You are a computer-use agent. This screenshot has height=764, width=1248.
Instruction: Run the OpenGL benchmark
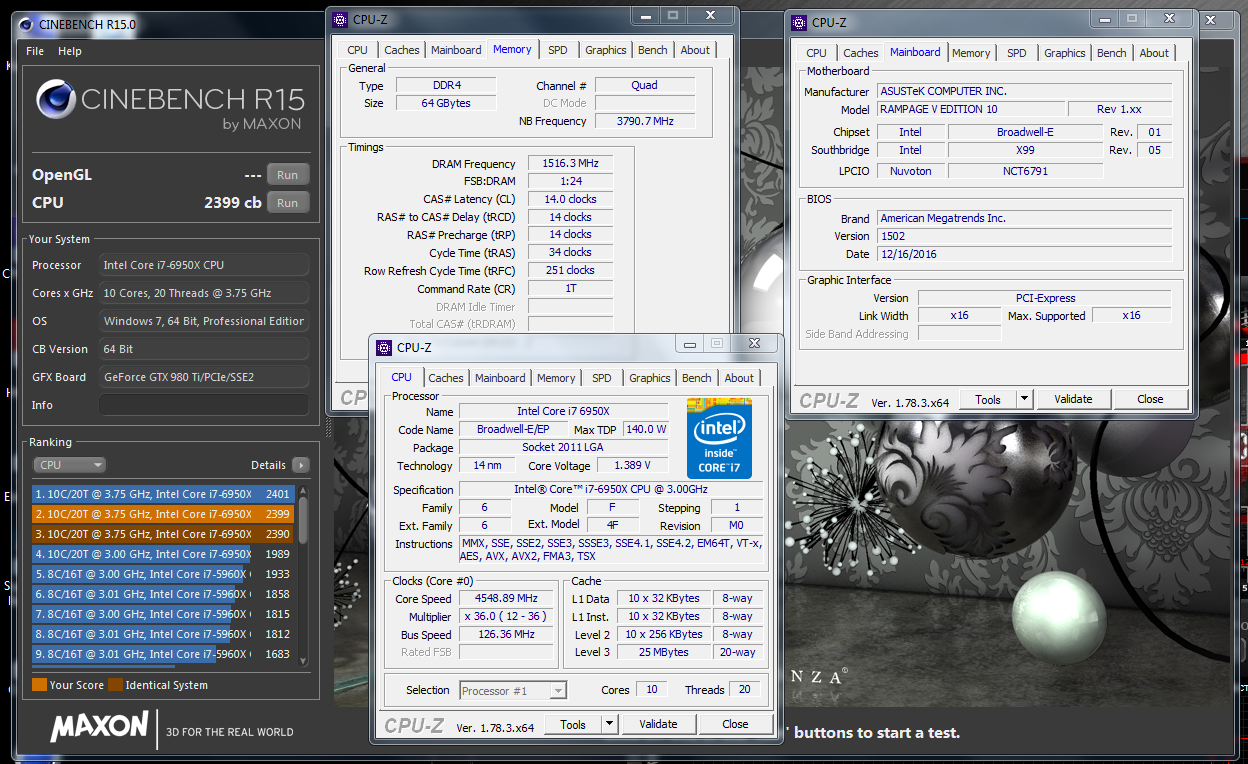point(288,175)
